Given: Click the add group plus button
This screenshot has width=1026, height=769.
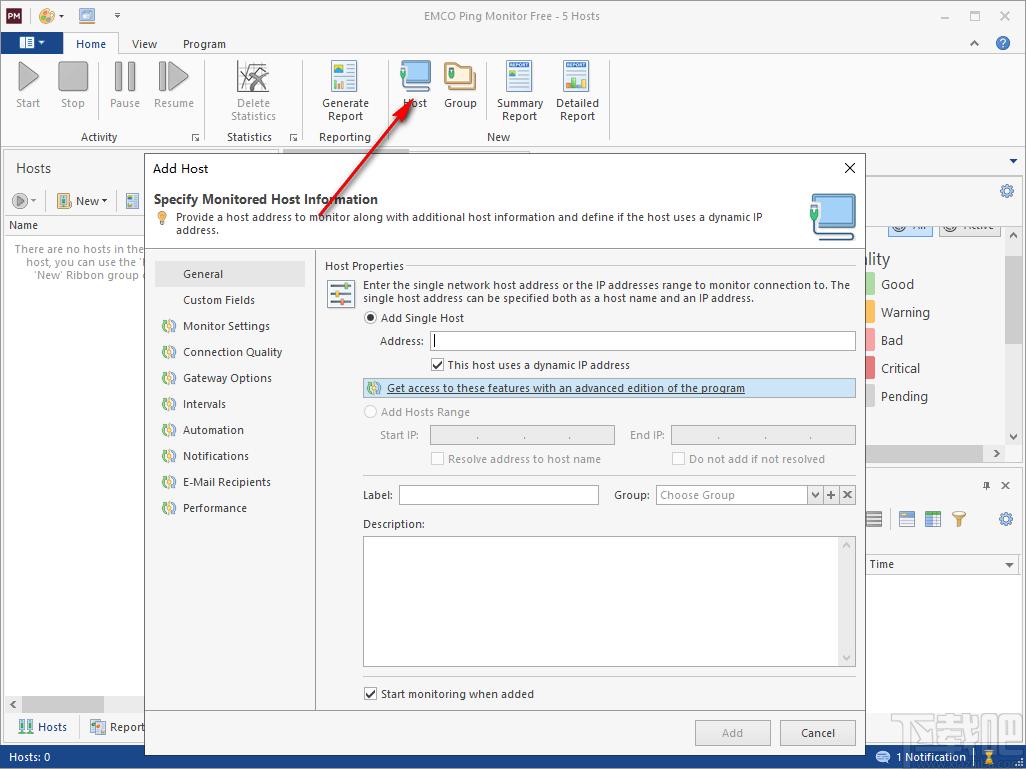Looking at the screenshot, I should click(831, 495).
